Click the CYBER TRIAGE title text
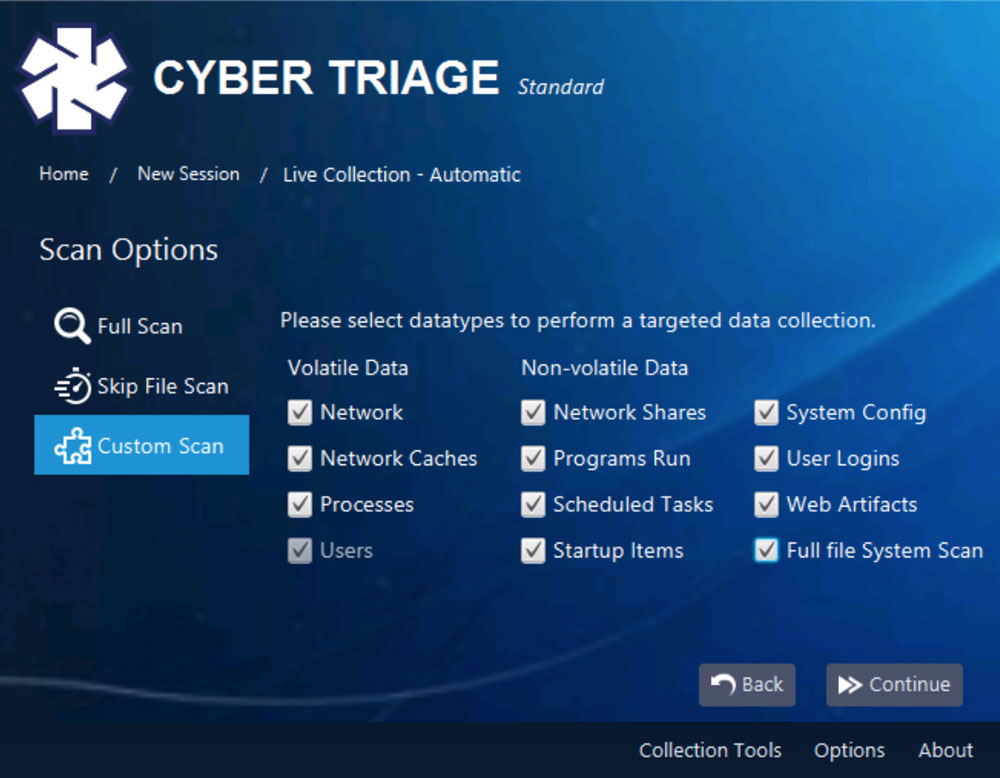Screen dimensions: 1000x778 [x=326, y=78]
